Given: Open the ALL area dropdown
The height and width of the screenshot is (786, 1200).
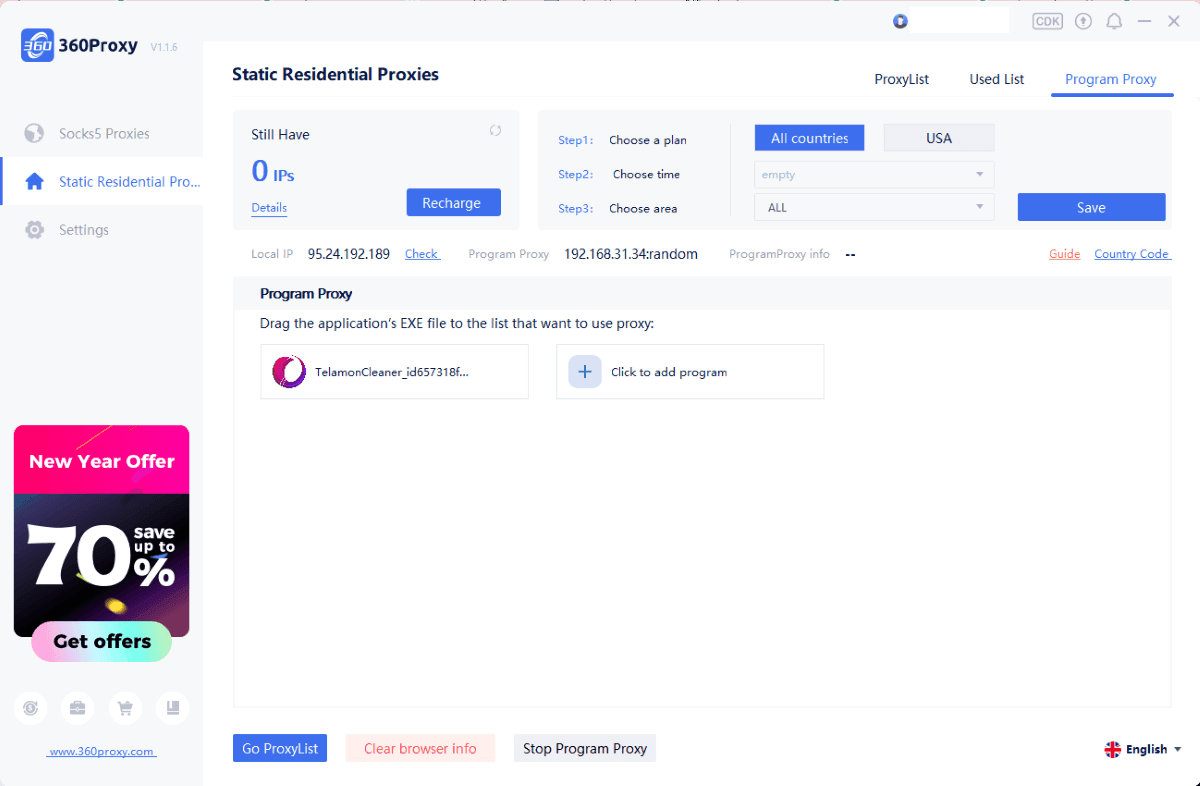Looking at the screenshot, I should click(x=874, y=208).
